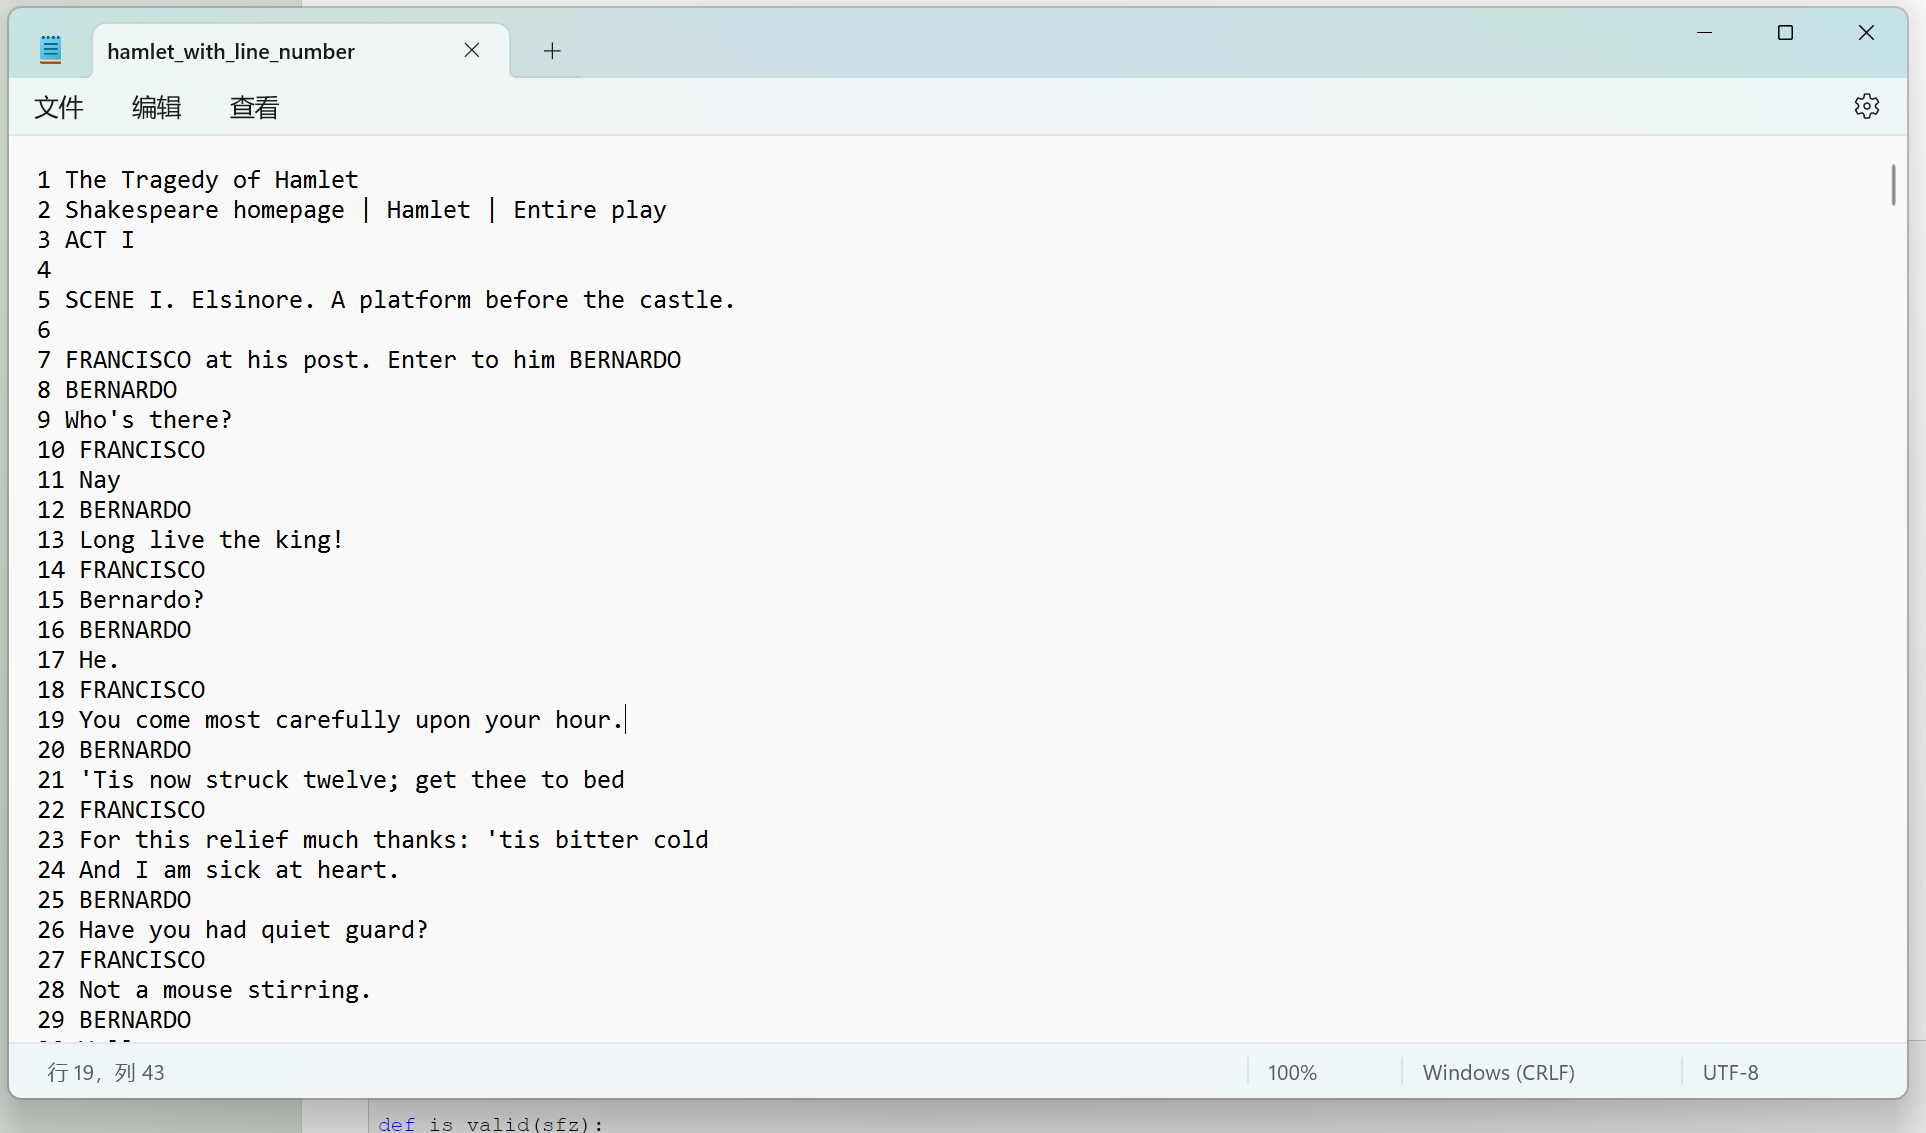The image size is (1926, 1133).
Task: Close the hamlet_with_line_number tab
Action: [x=472, y=50]
